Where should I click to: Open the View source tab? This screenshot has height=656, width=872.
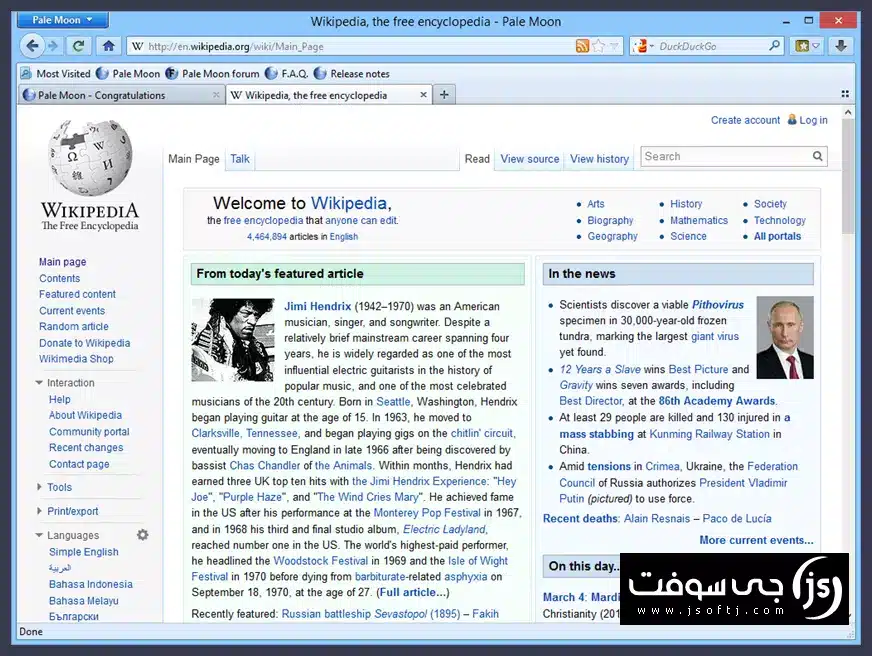[529, 159]
